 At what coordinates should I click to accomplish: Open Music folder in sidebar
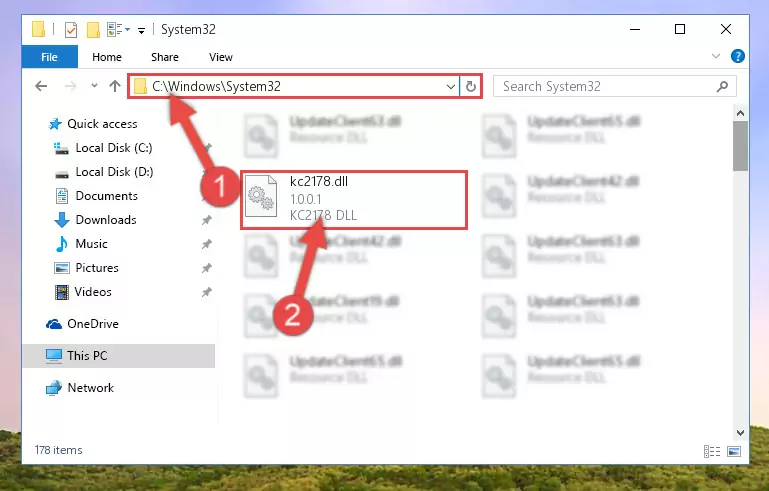click(91, 244)
